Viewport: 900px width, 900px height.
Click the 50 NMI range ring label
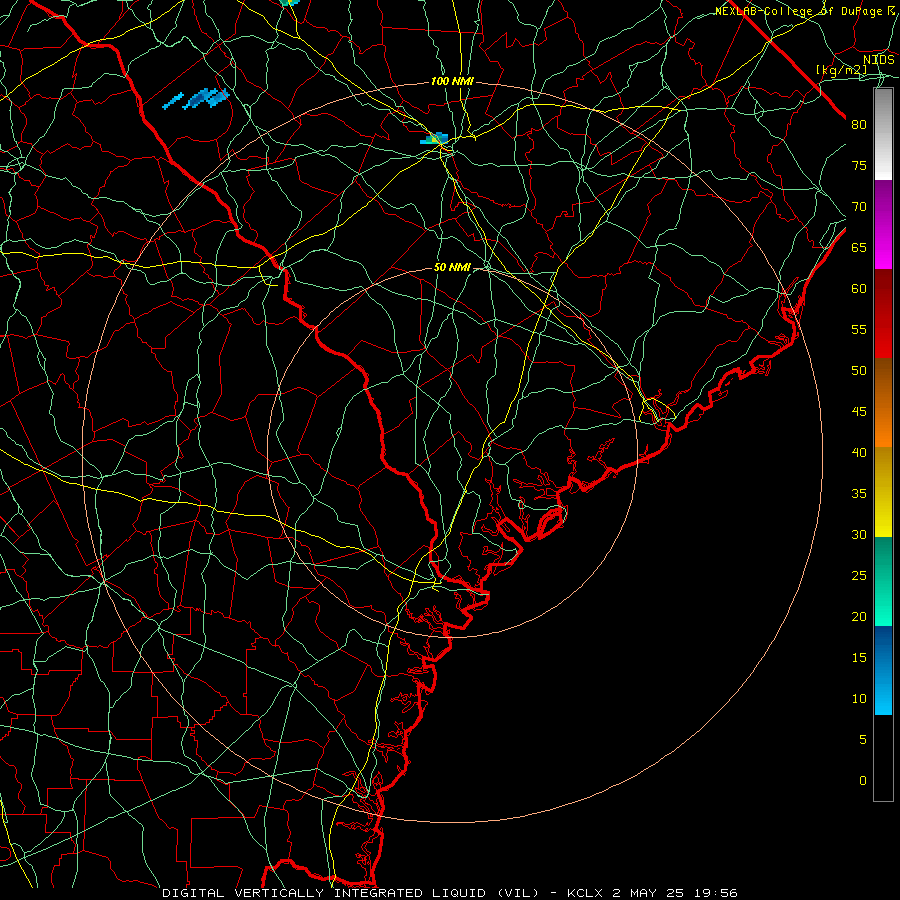pos(452,267)
